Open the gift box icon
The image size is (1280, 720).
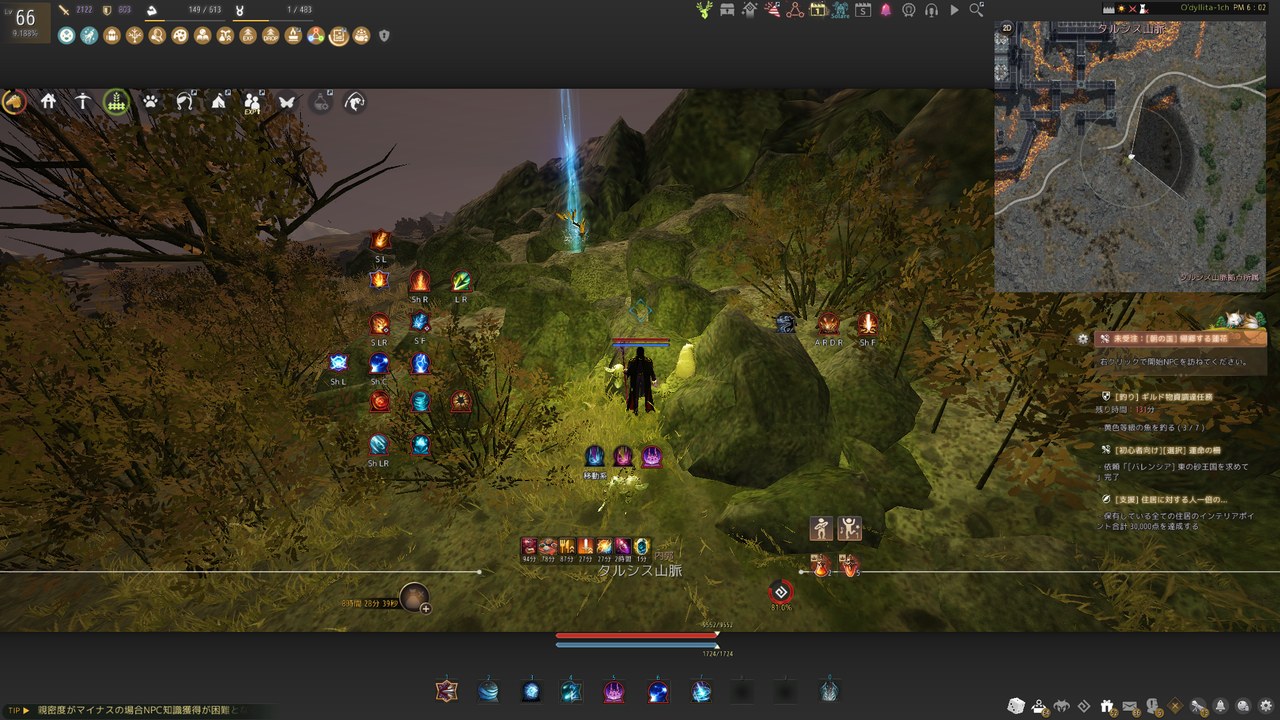click(x=1107, y=706)
